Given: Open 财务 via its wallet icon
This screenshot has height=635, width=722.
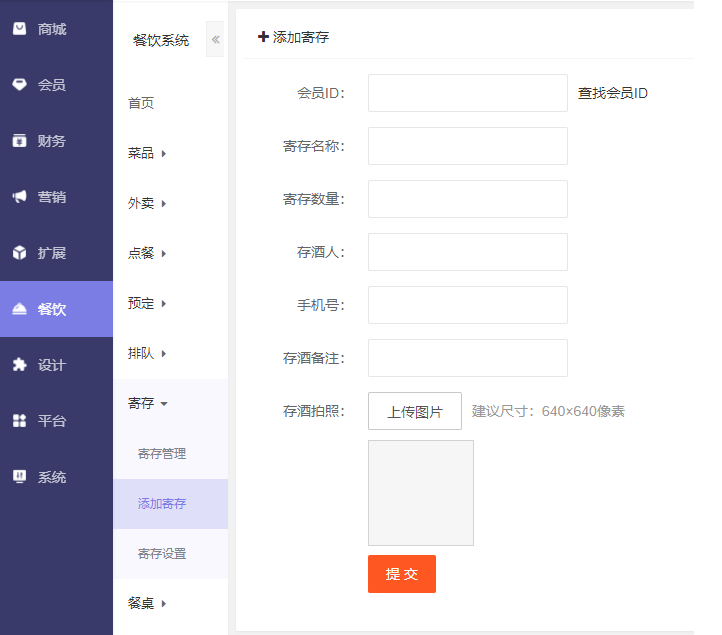Looking at the screenshot, I should 19,141.
